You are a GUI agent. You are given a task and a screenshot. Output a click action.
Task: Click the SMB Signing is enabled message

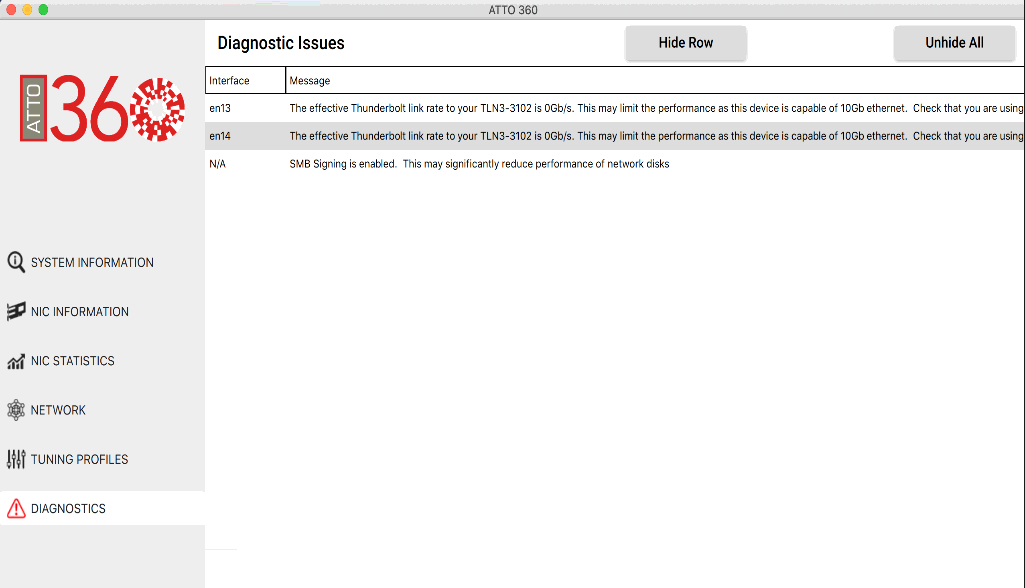point(479,164)
